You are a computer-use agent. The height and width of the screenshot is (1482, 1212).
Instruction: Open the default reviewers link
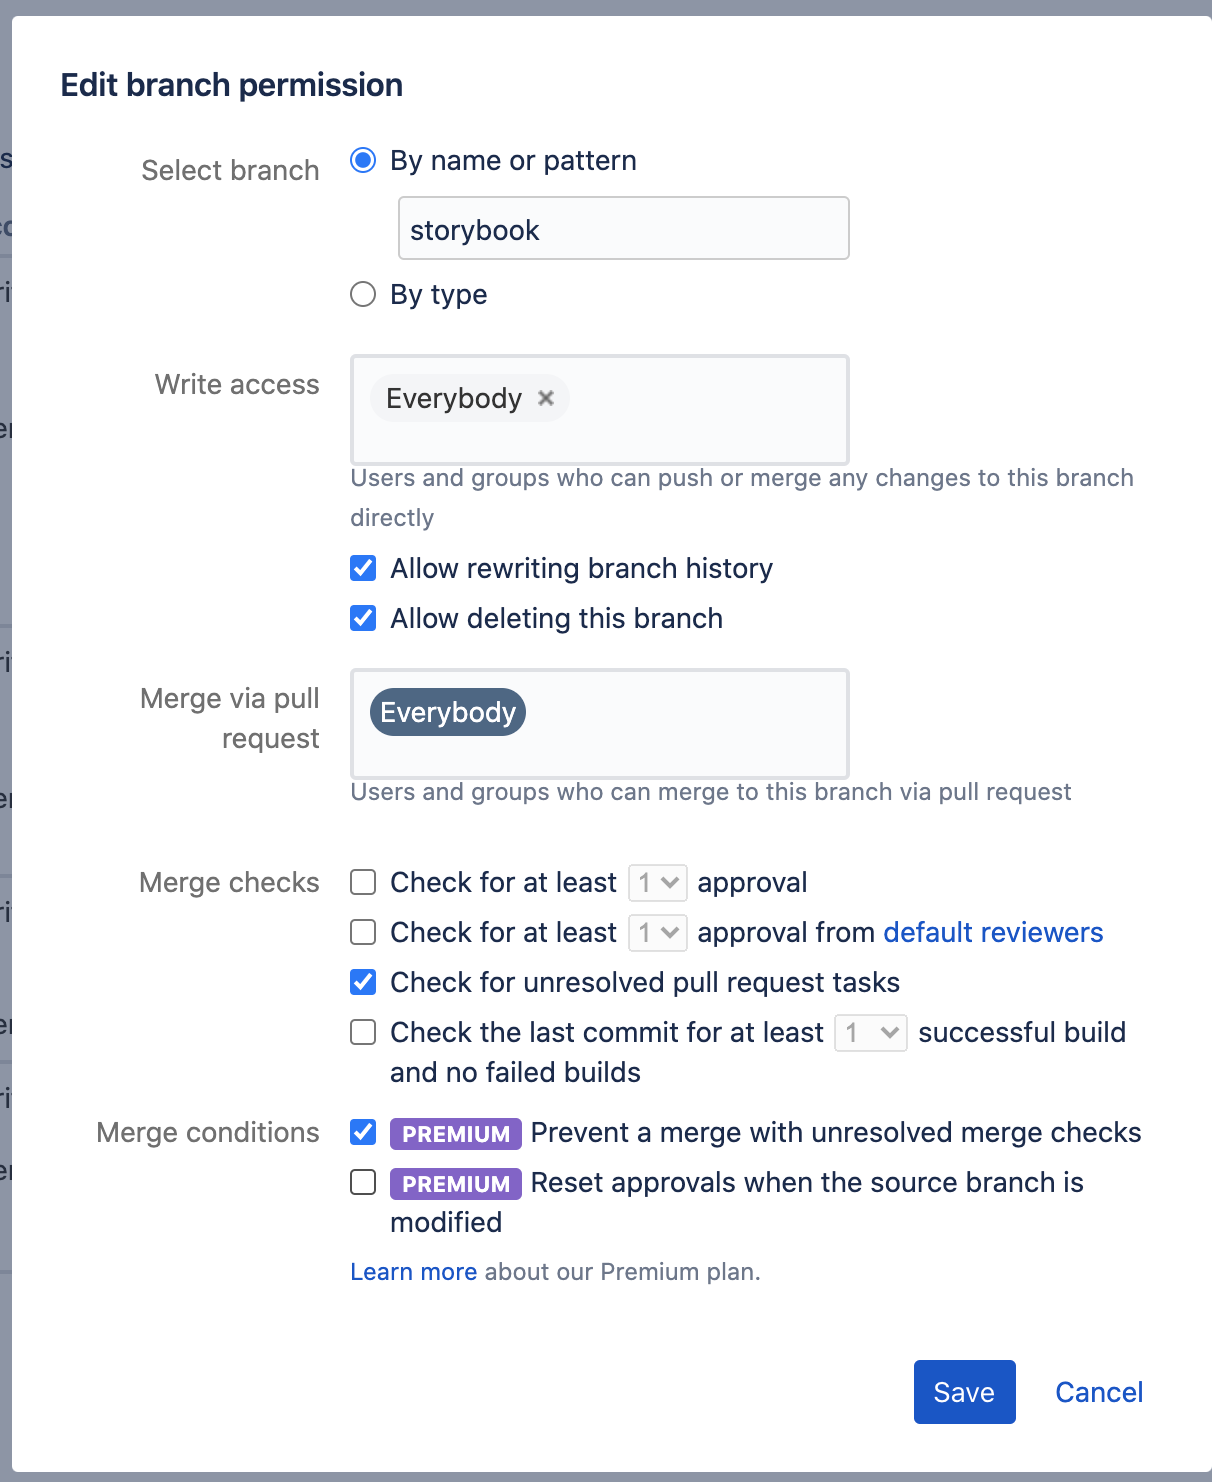click(993, 932)
